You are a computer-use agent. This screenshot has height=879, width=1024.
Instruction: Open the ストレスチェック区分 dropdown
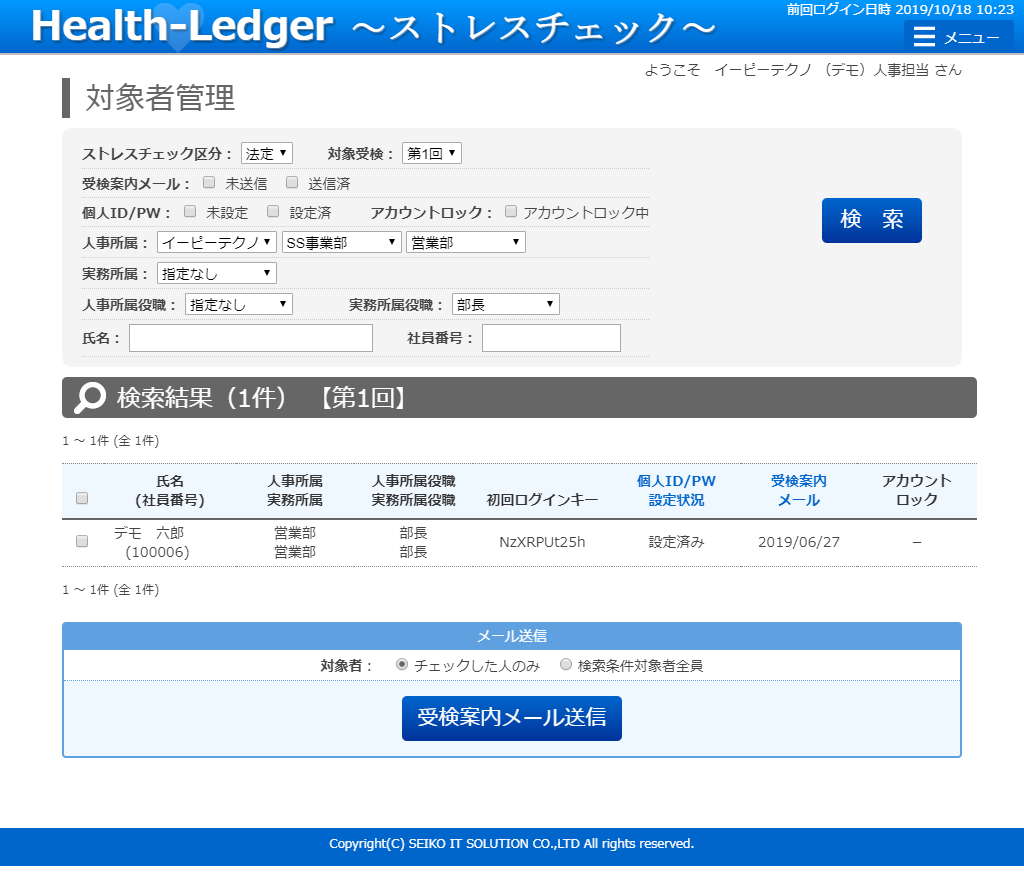266,153
